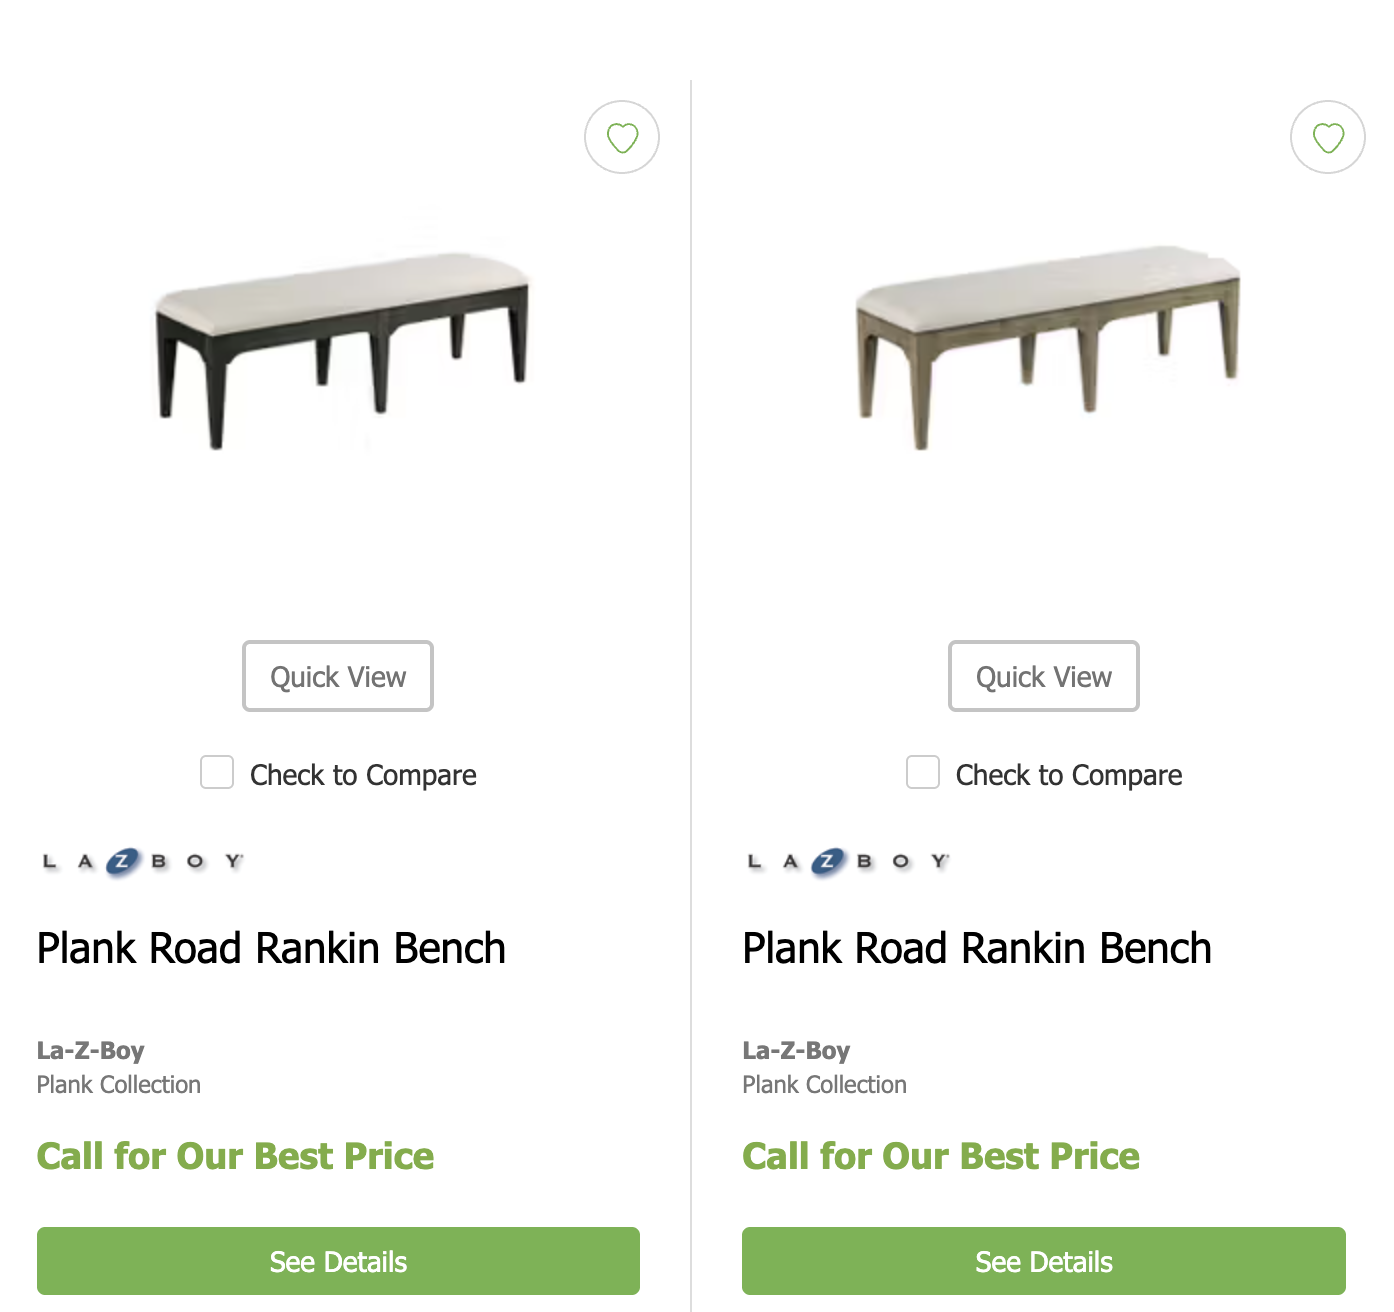Click the La-Z-Boy logo under the black bench
The image size is (1394, 1312).
tap(143, 861)
